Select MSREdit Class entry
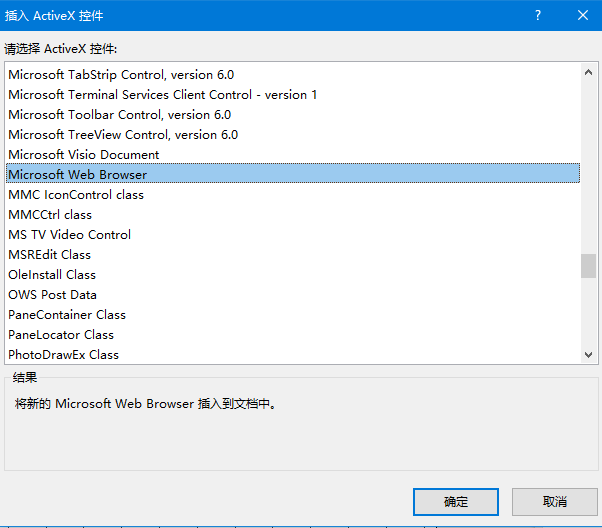 coord(50,255)
